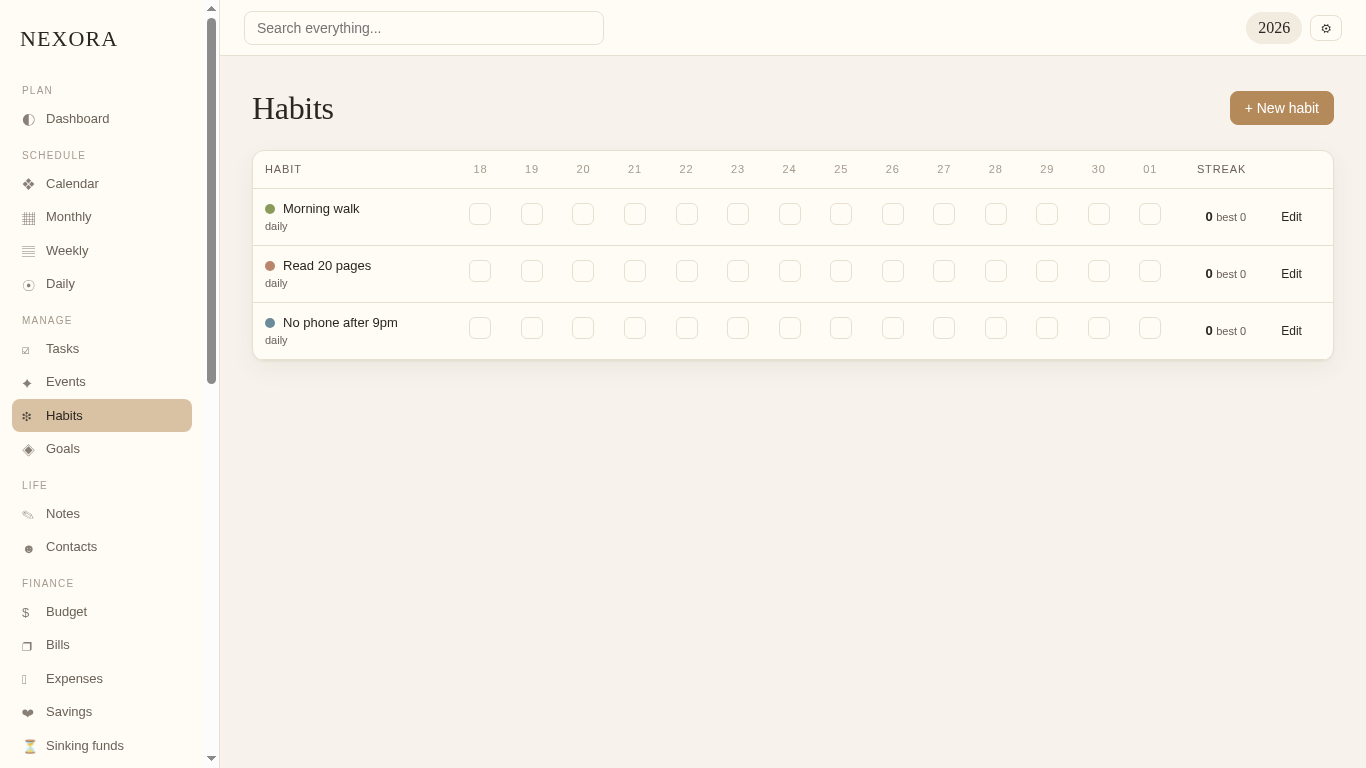Open the Tasks section

102,349
